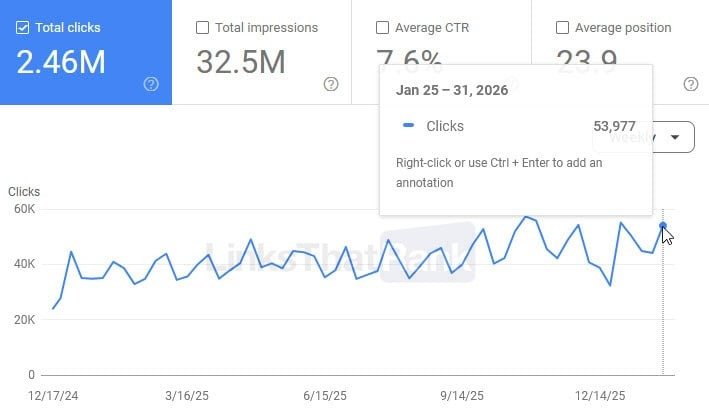Screen dimensions: 709x418
Task: Open the Weekly granularity dropdown arrow
Action: pos(676,137)
